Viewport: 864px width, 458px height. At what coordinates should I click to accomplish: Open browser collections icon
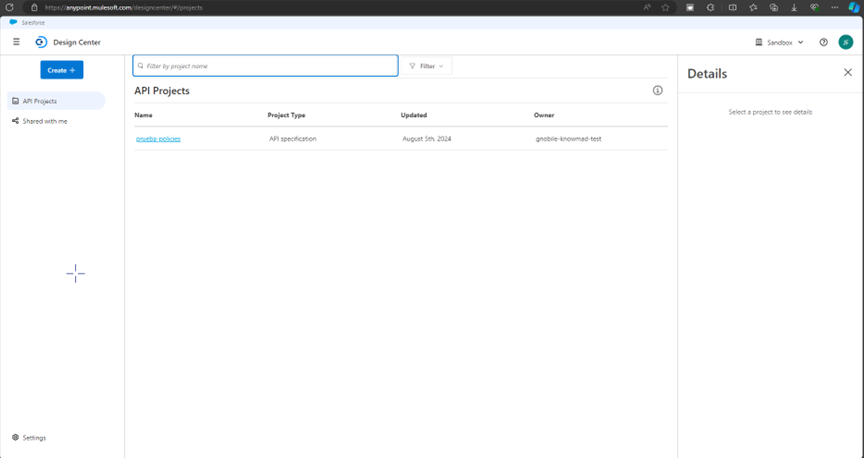[x=774, y=8]
